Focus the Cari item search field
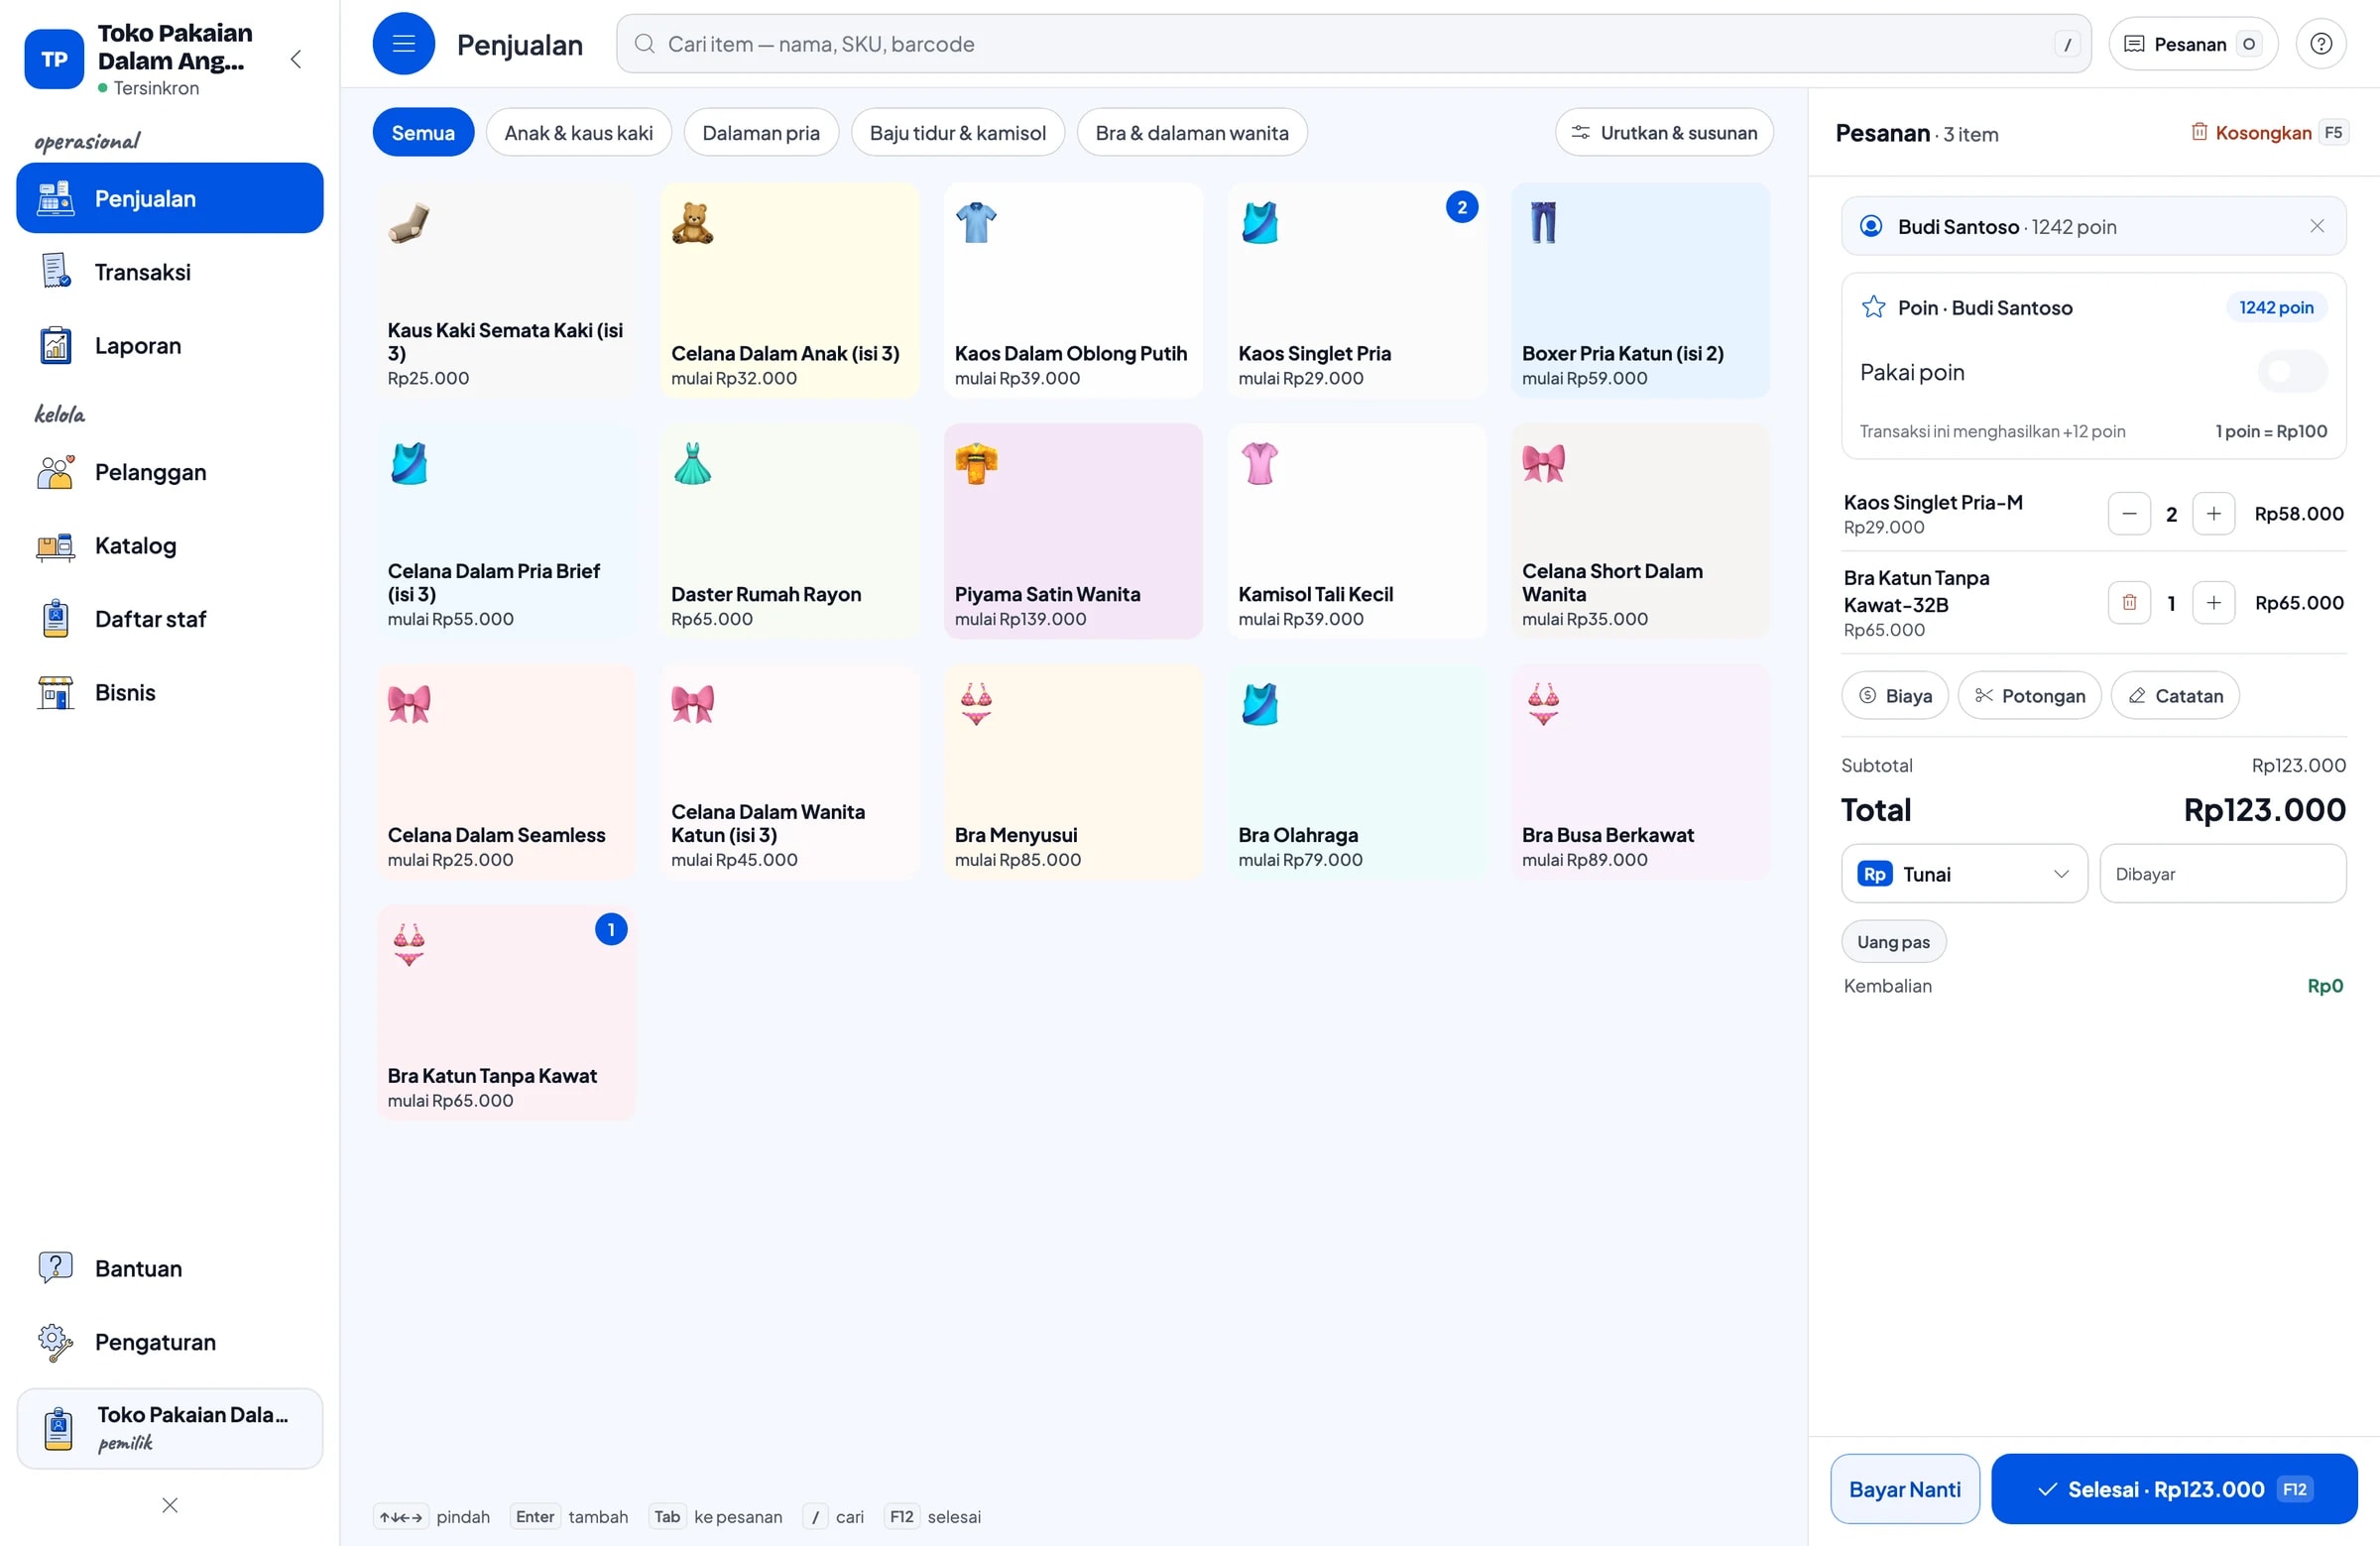Screen dimensions: 2380x1546 pyautogui.click(x=1353, y=44)
